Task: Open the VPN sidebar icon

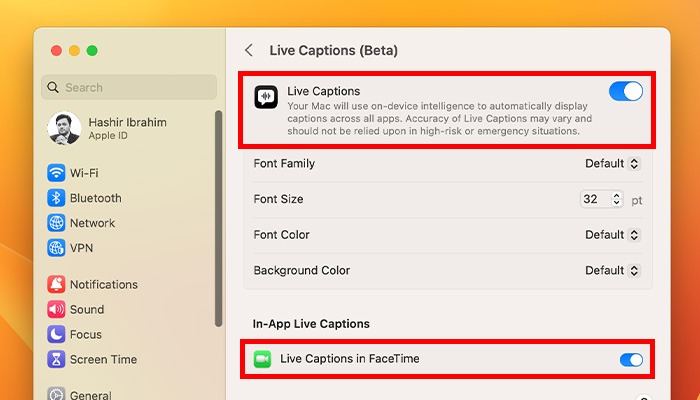Action: click(56, 248)
